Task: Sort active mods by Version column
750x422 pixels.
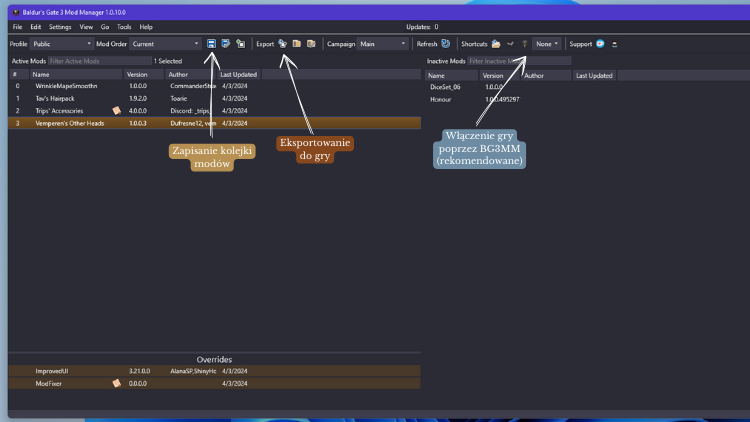Action: coord(143,74)
